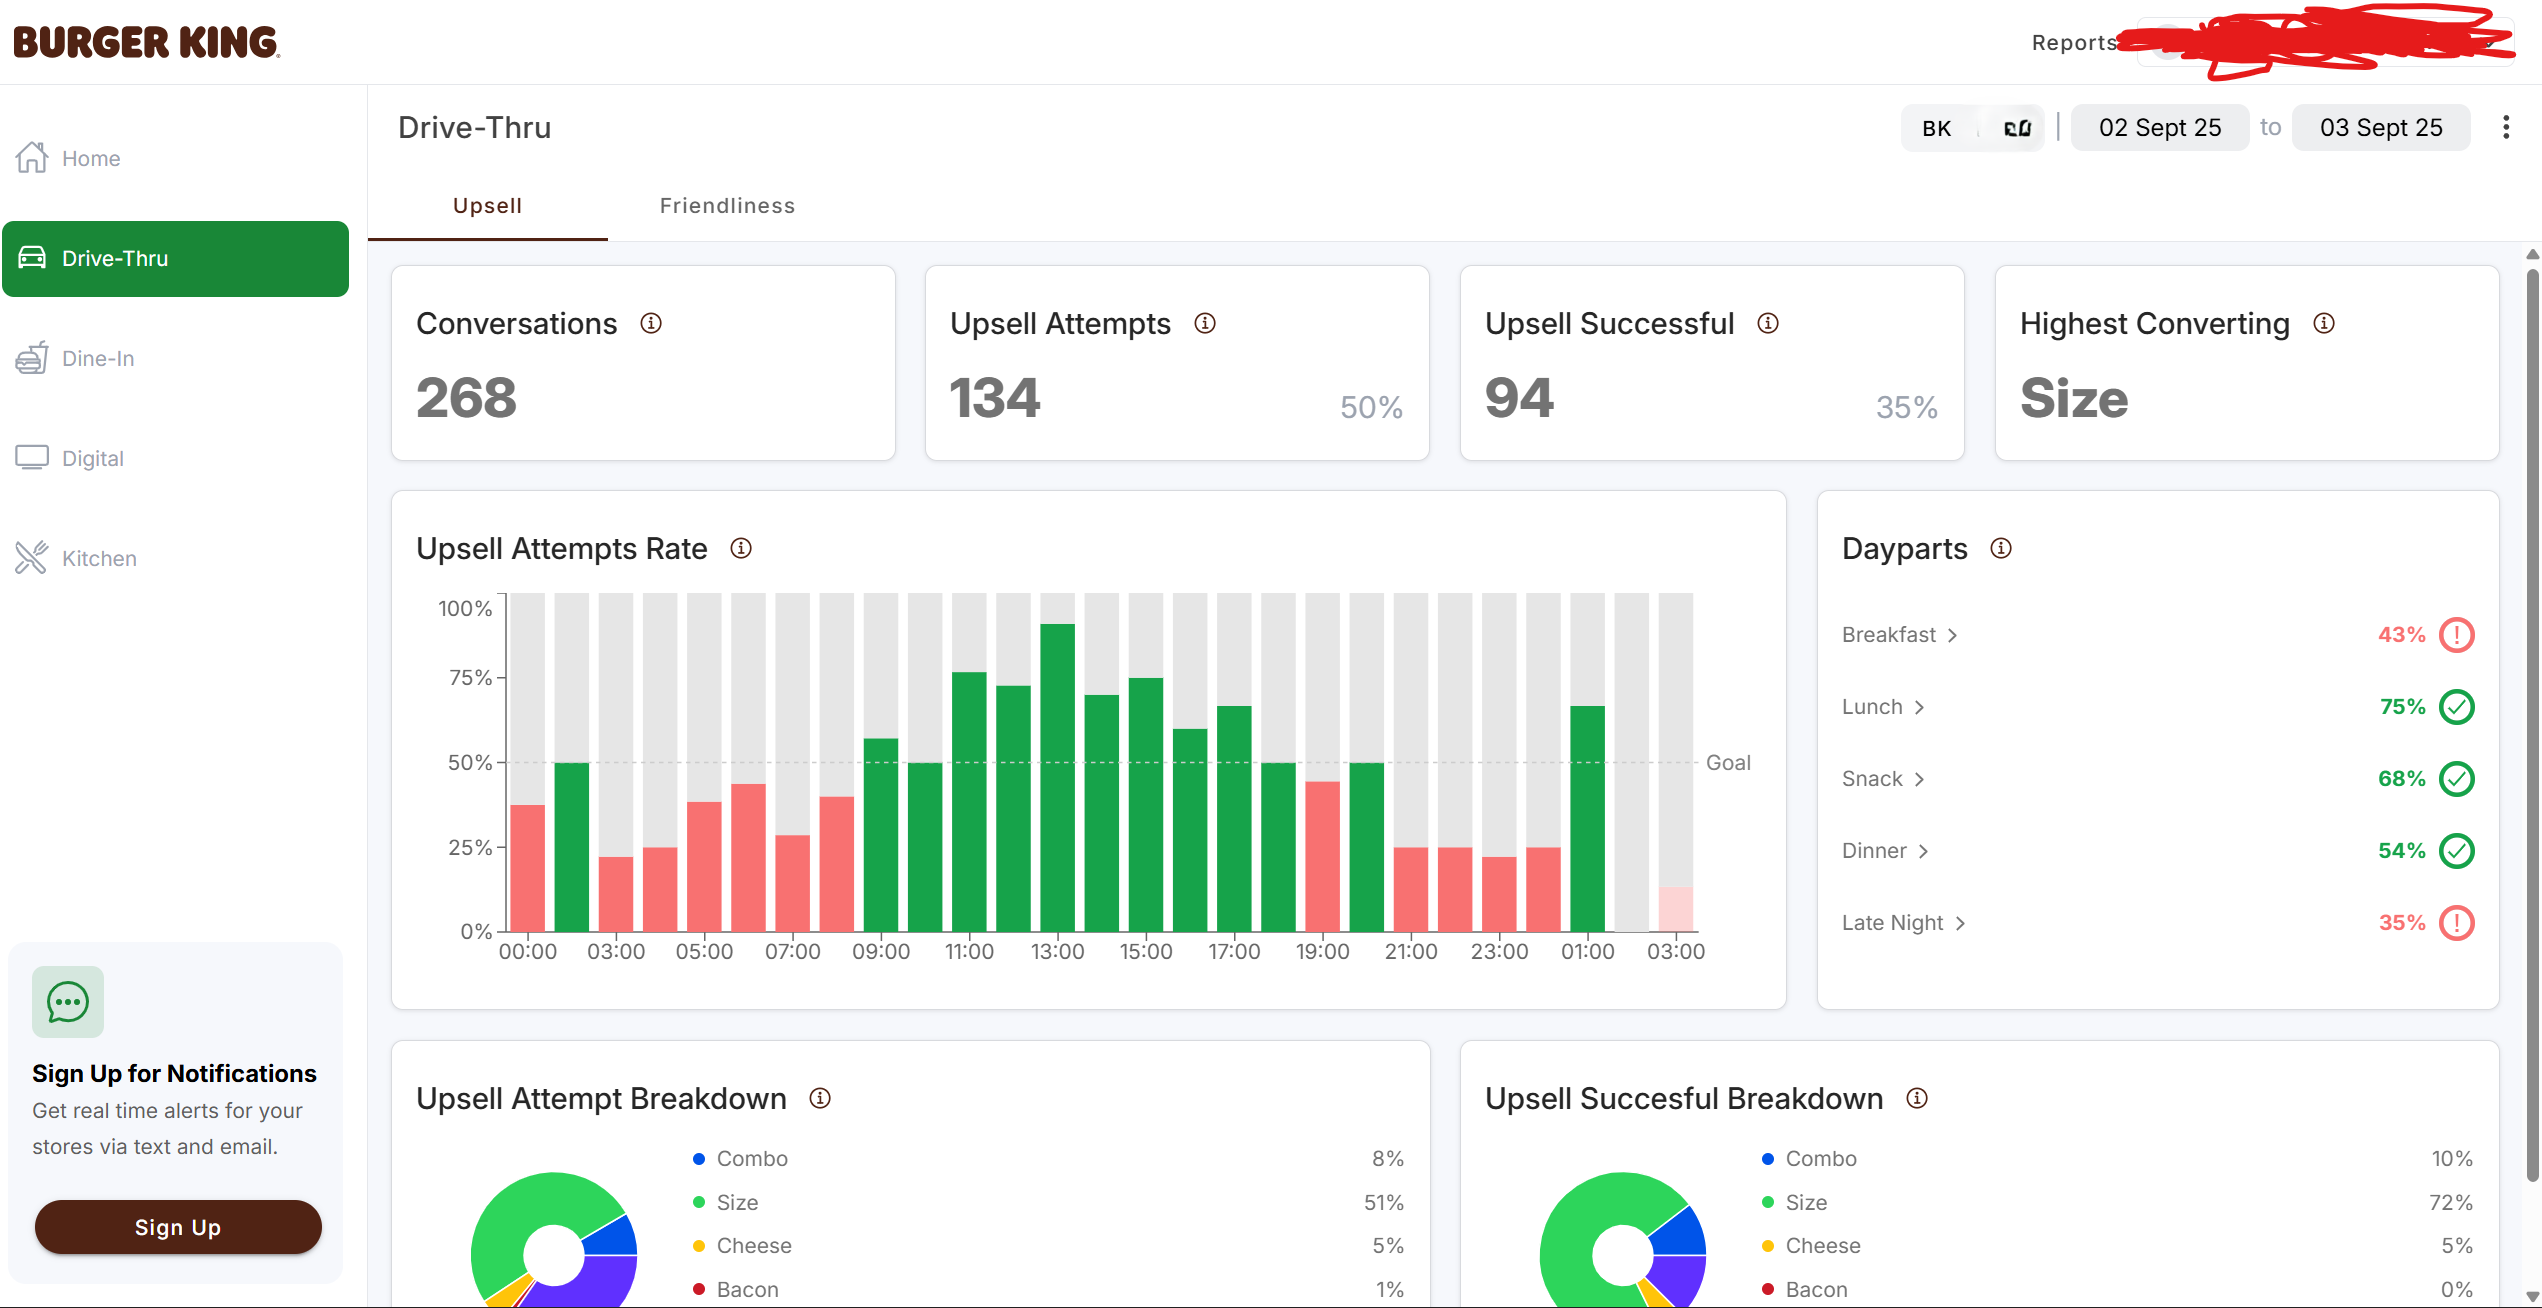Click the Upsell Attempt Breakdown donut chart
The width and height of the screenshot is (2542, 1308).
coord(554,1240)
